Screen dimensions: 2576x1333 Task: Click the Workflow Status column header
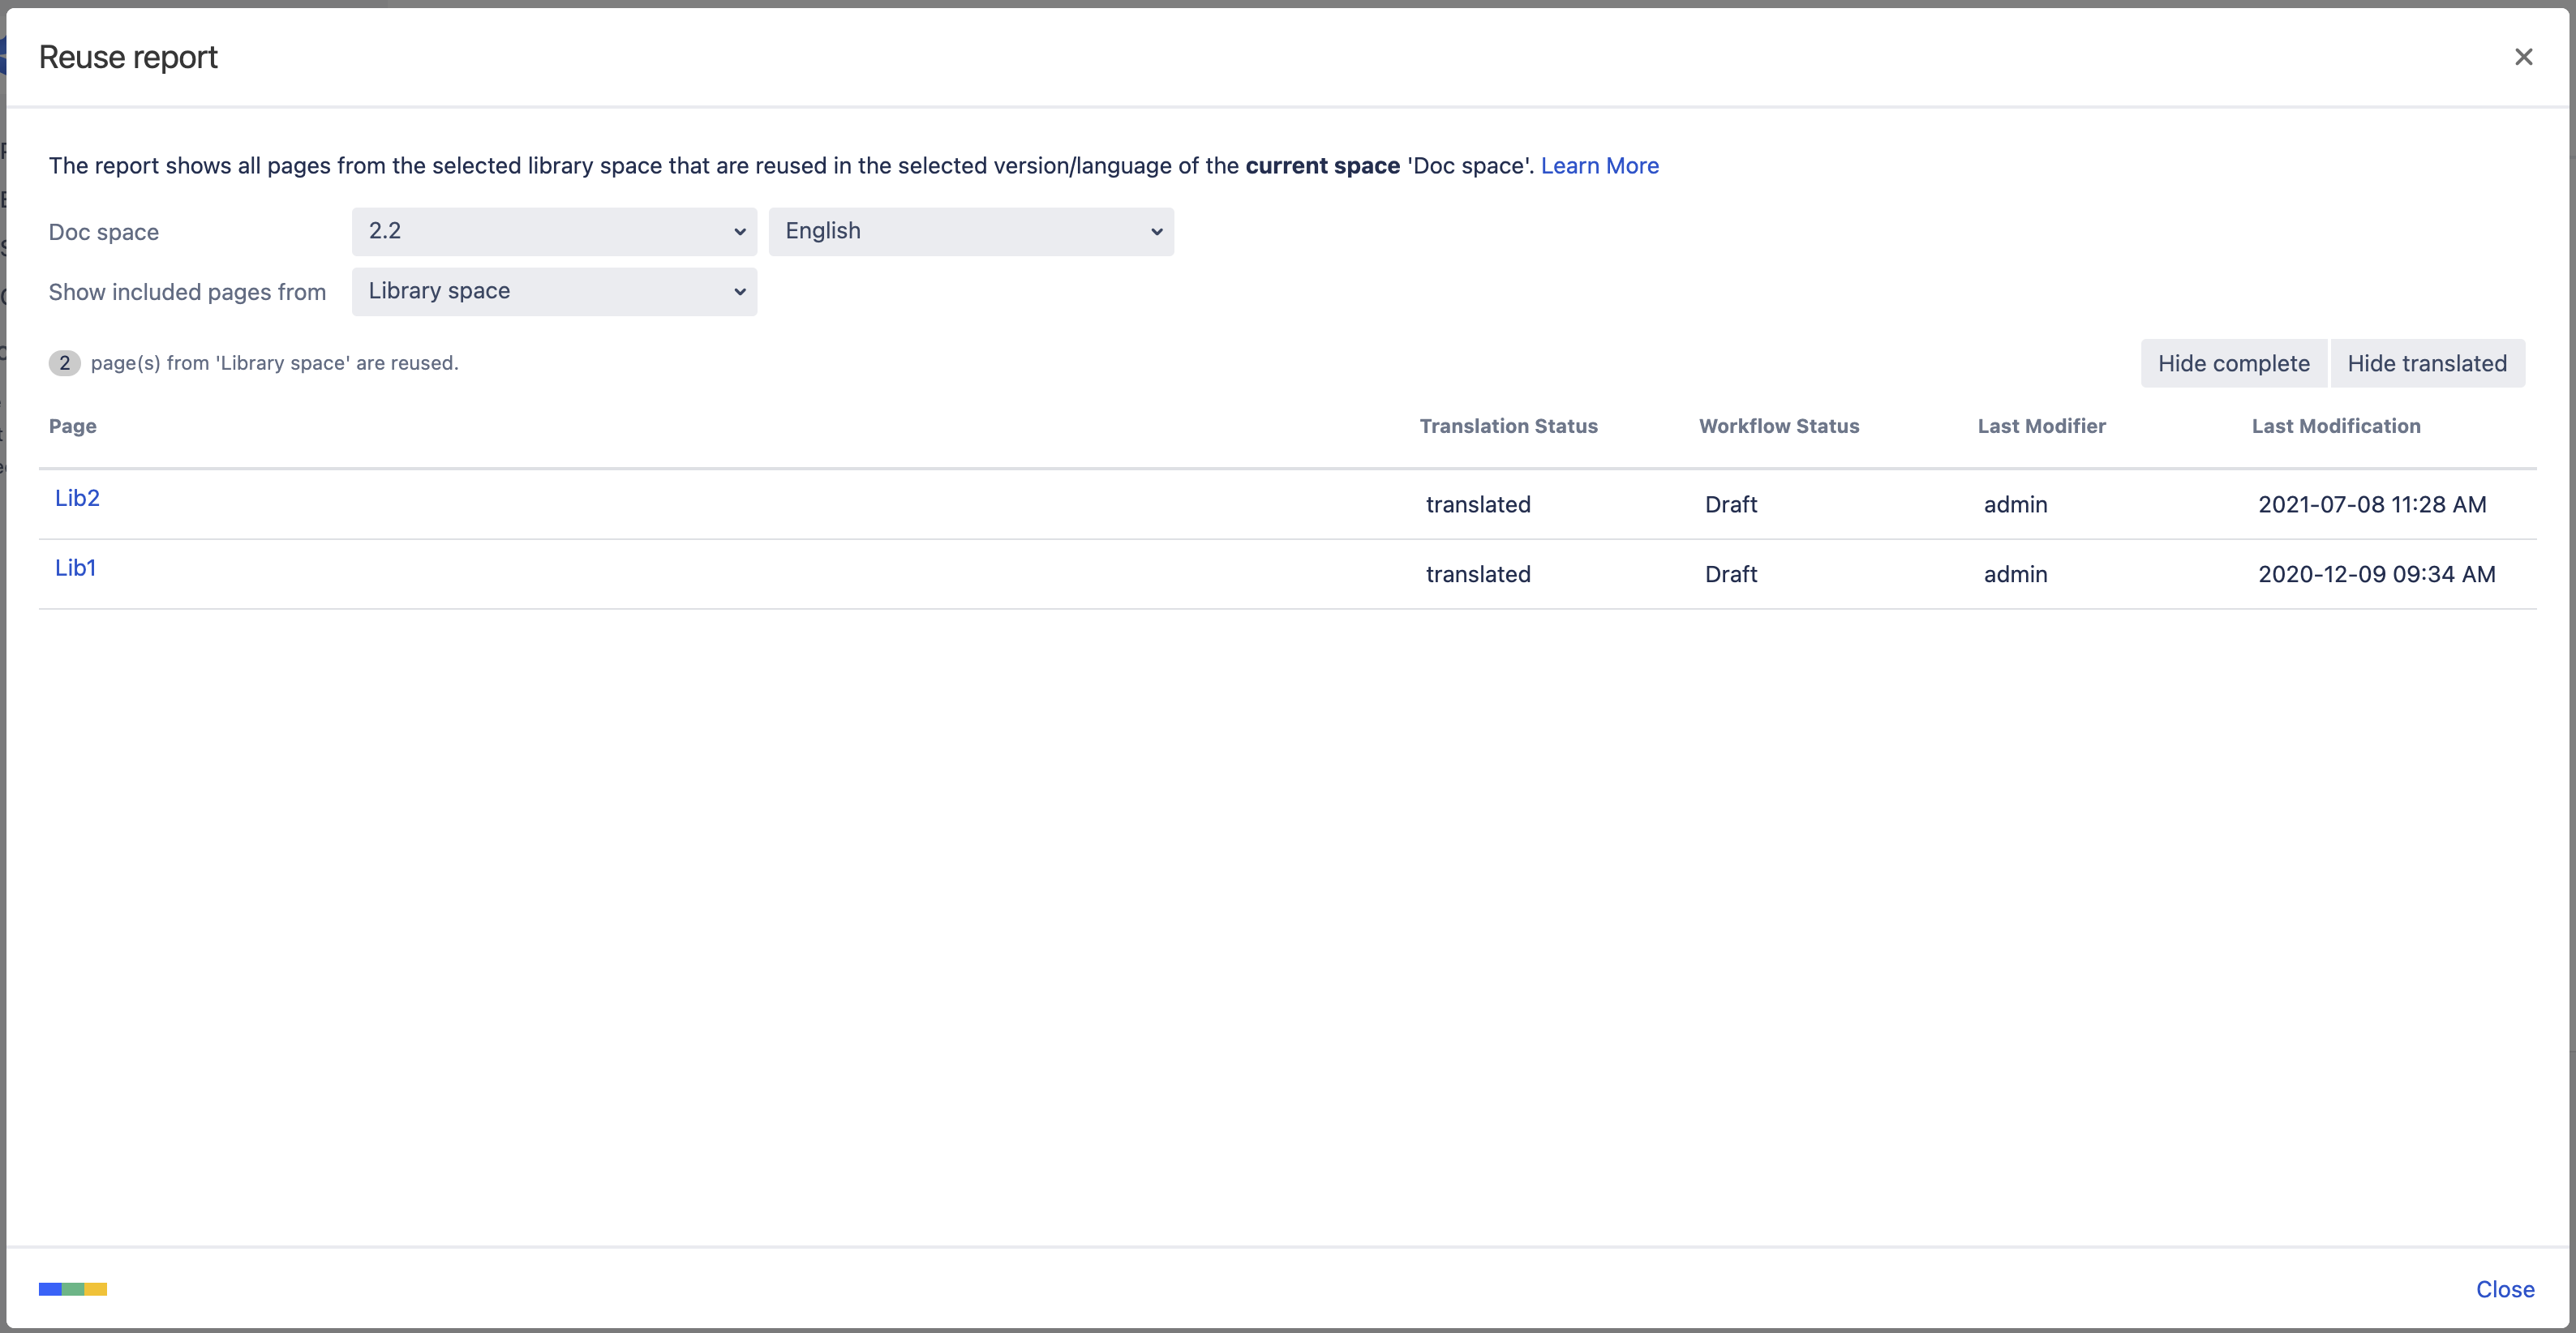(1778, 426)
